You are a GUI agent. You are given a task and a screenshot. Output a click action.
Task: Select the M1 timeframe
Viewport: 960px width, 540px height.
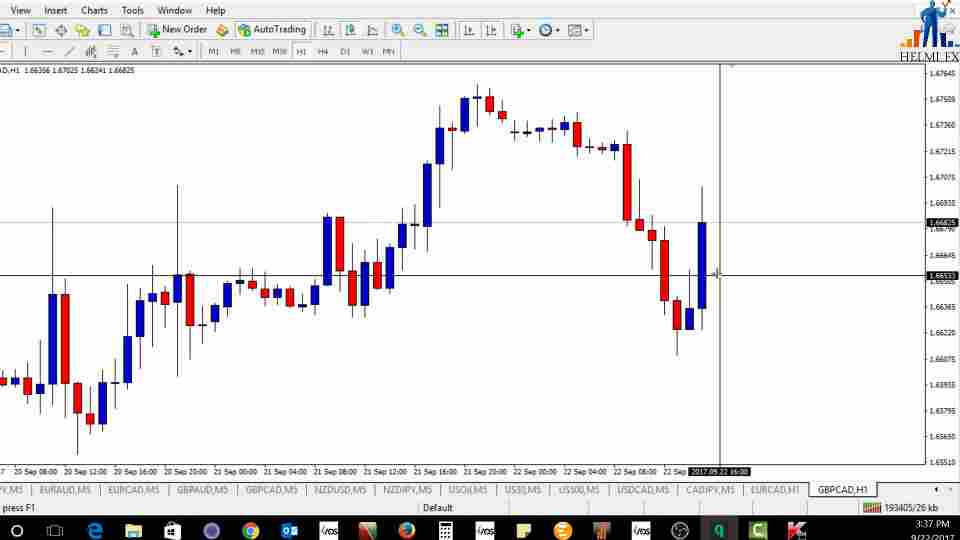point(213,51)
